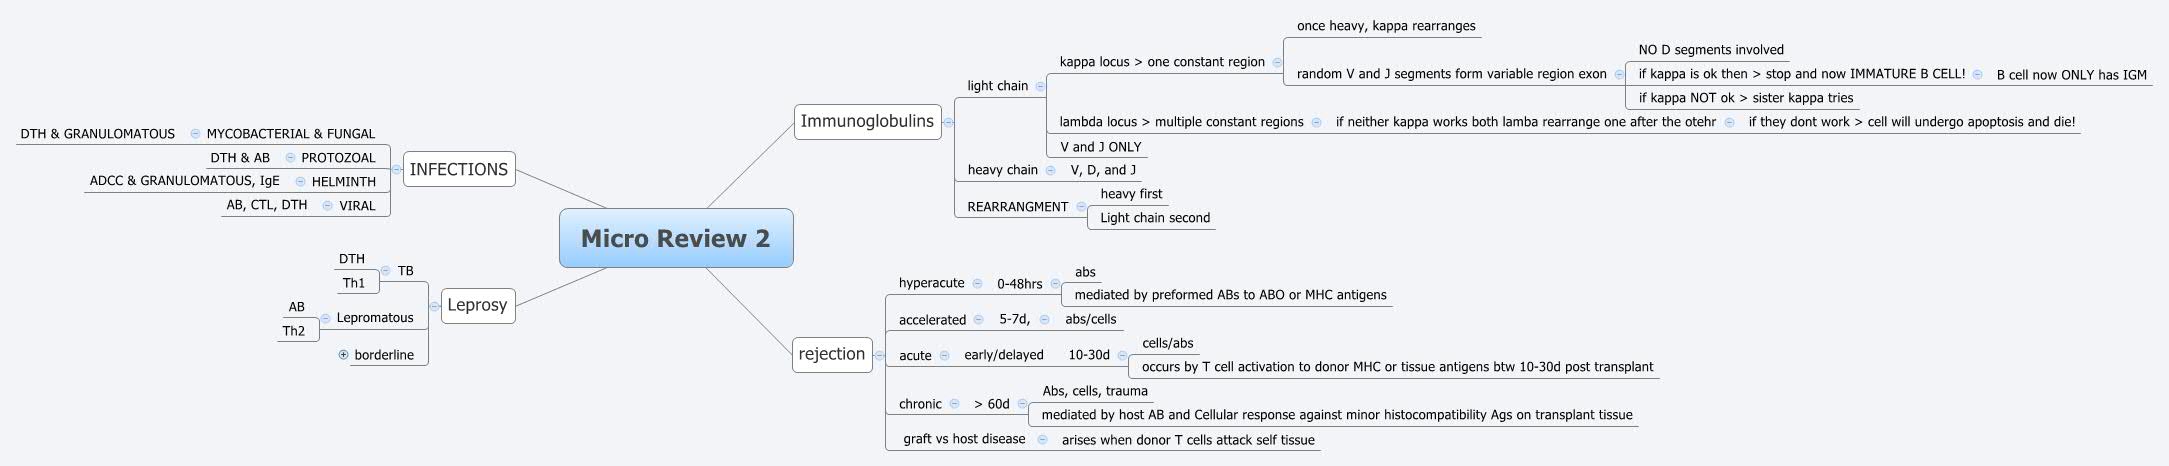Select the Leprosy topic box
Screen dimensions: 2169x466
(477, 305)
